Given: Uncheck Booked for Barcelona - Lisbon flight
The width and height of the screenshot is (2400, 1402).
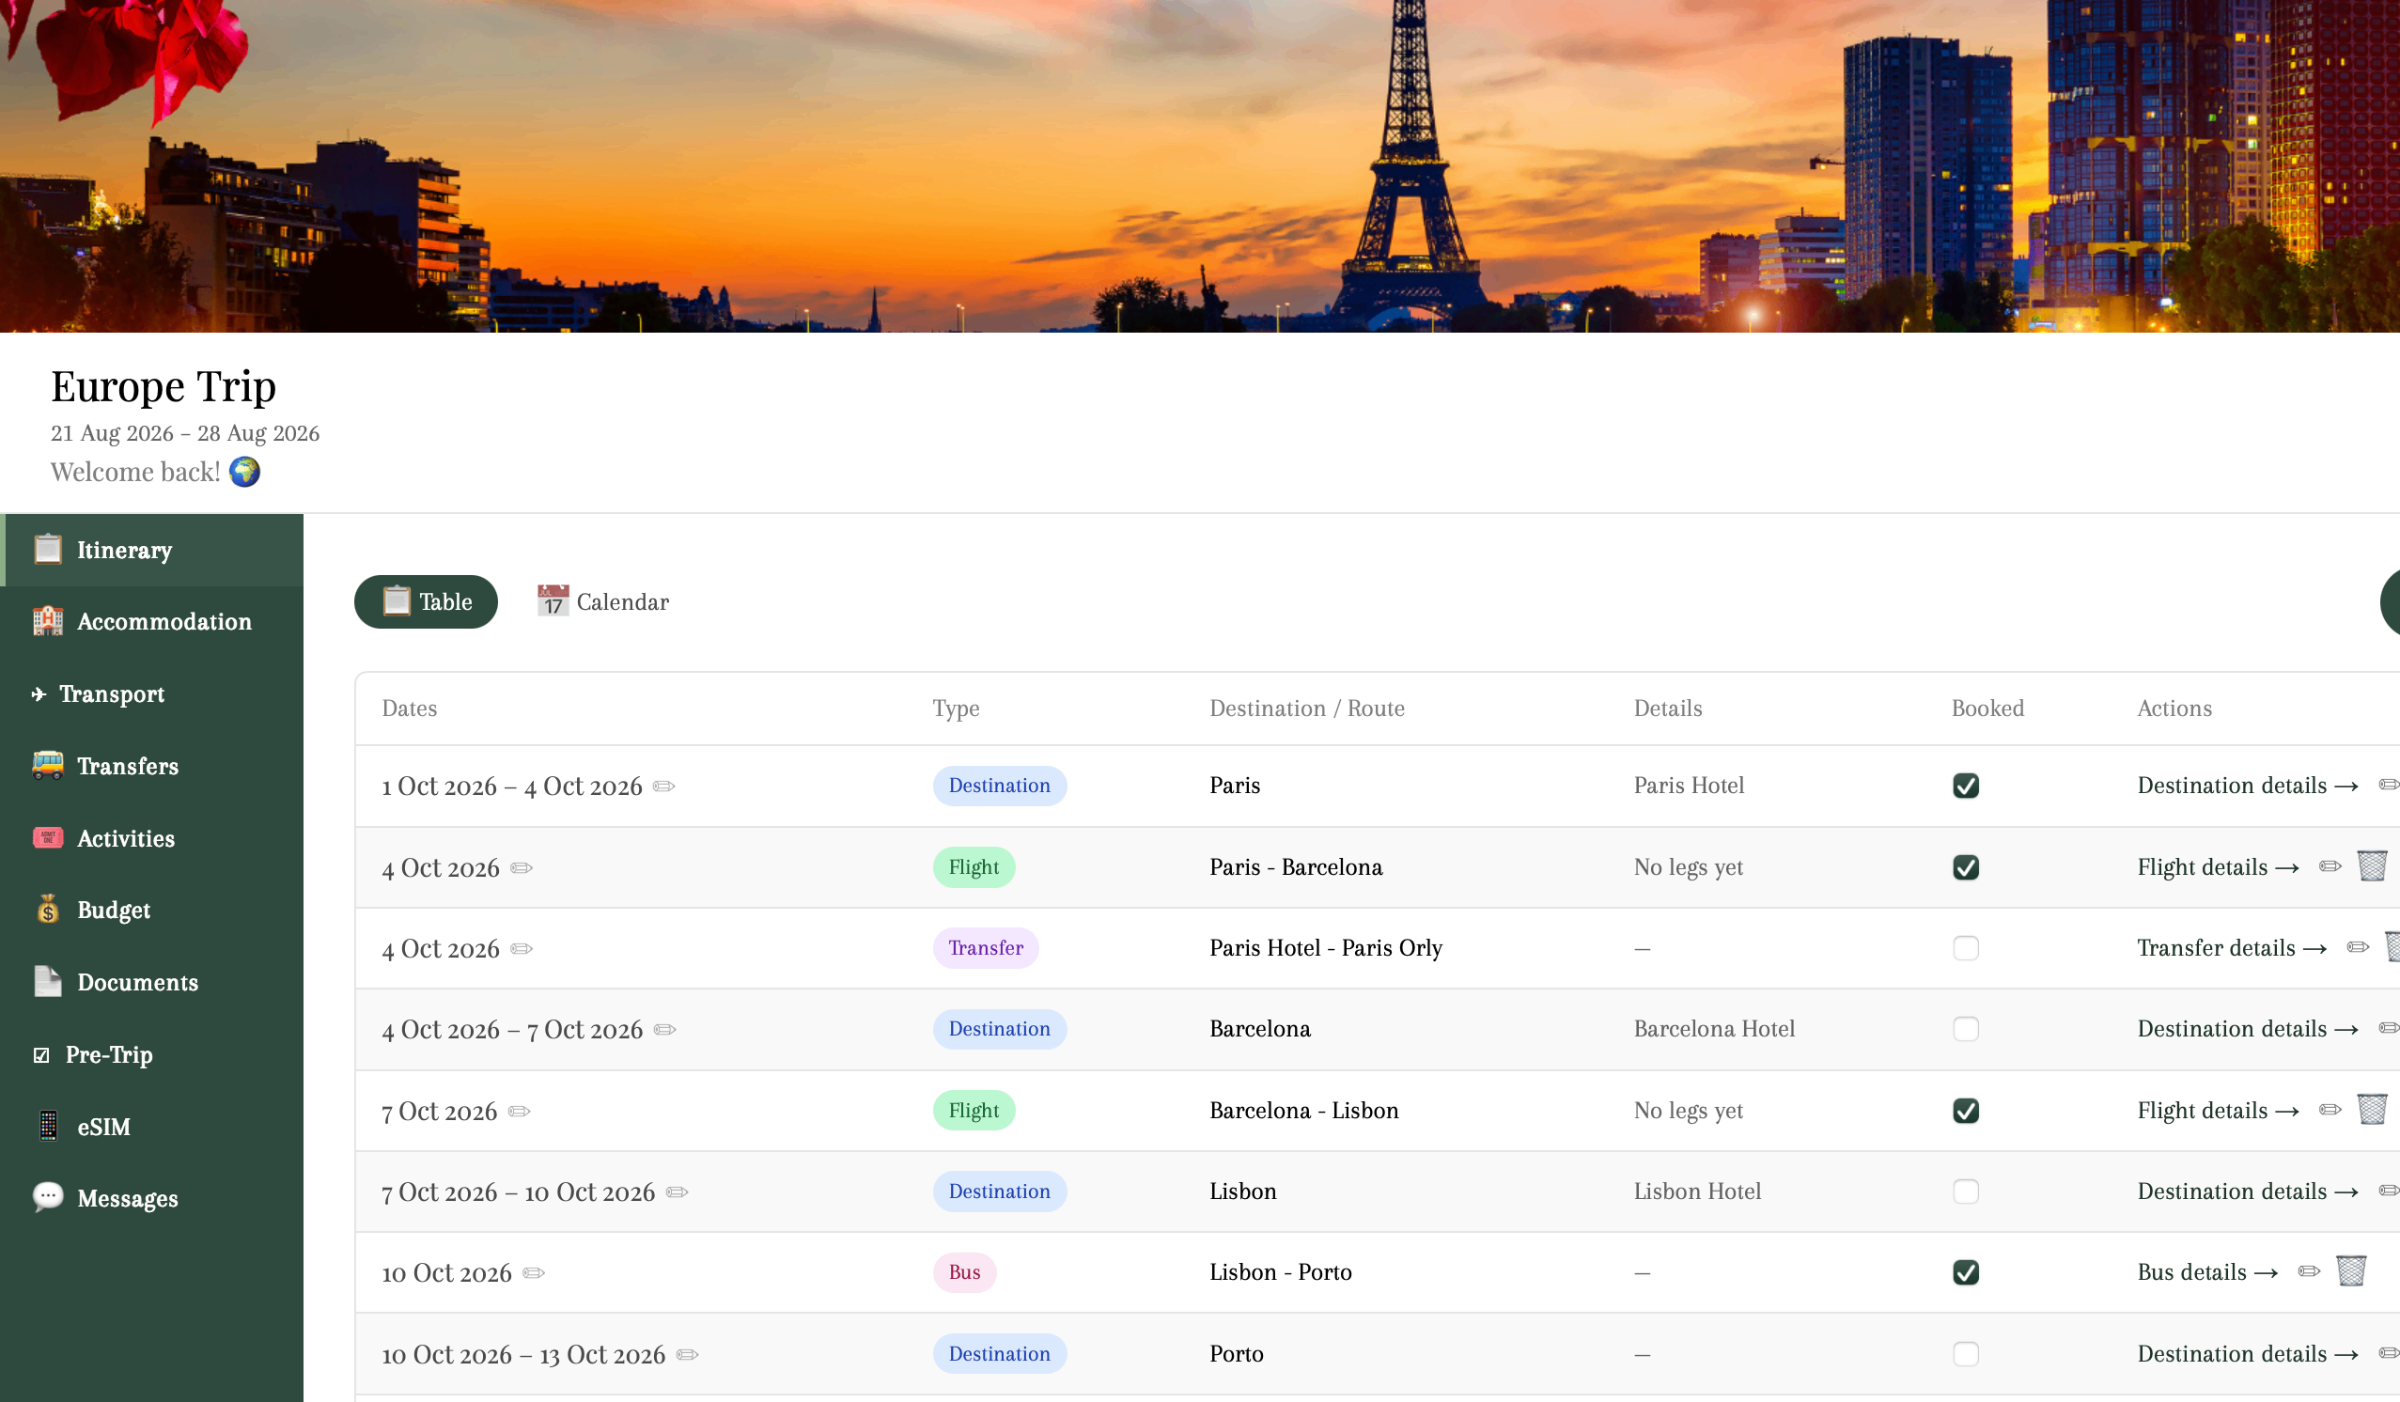Looking at the screenshot, I should tap(1965, 1110).
